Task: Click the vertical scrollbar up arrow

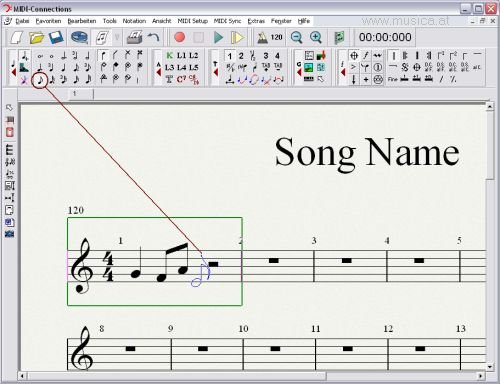Action: [489, 107]
